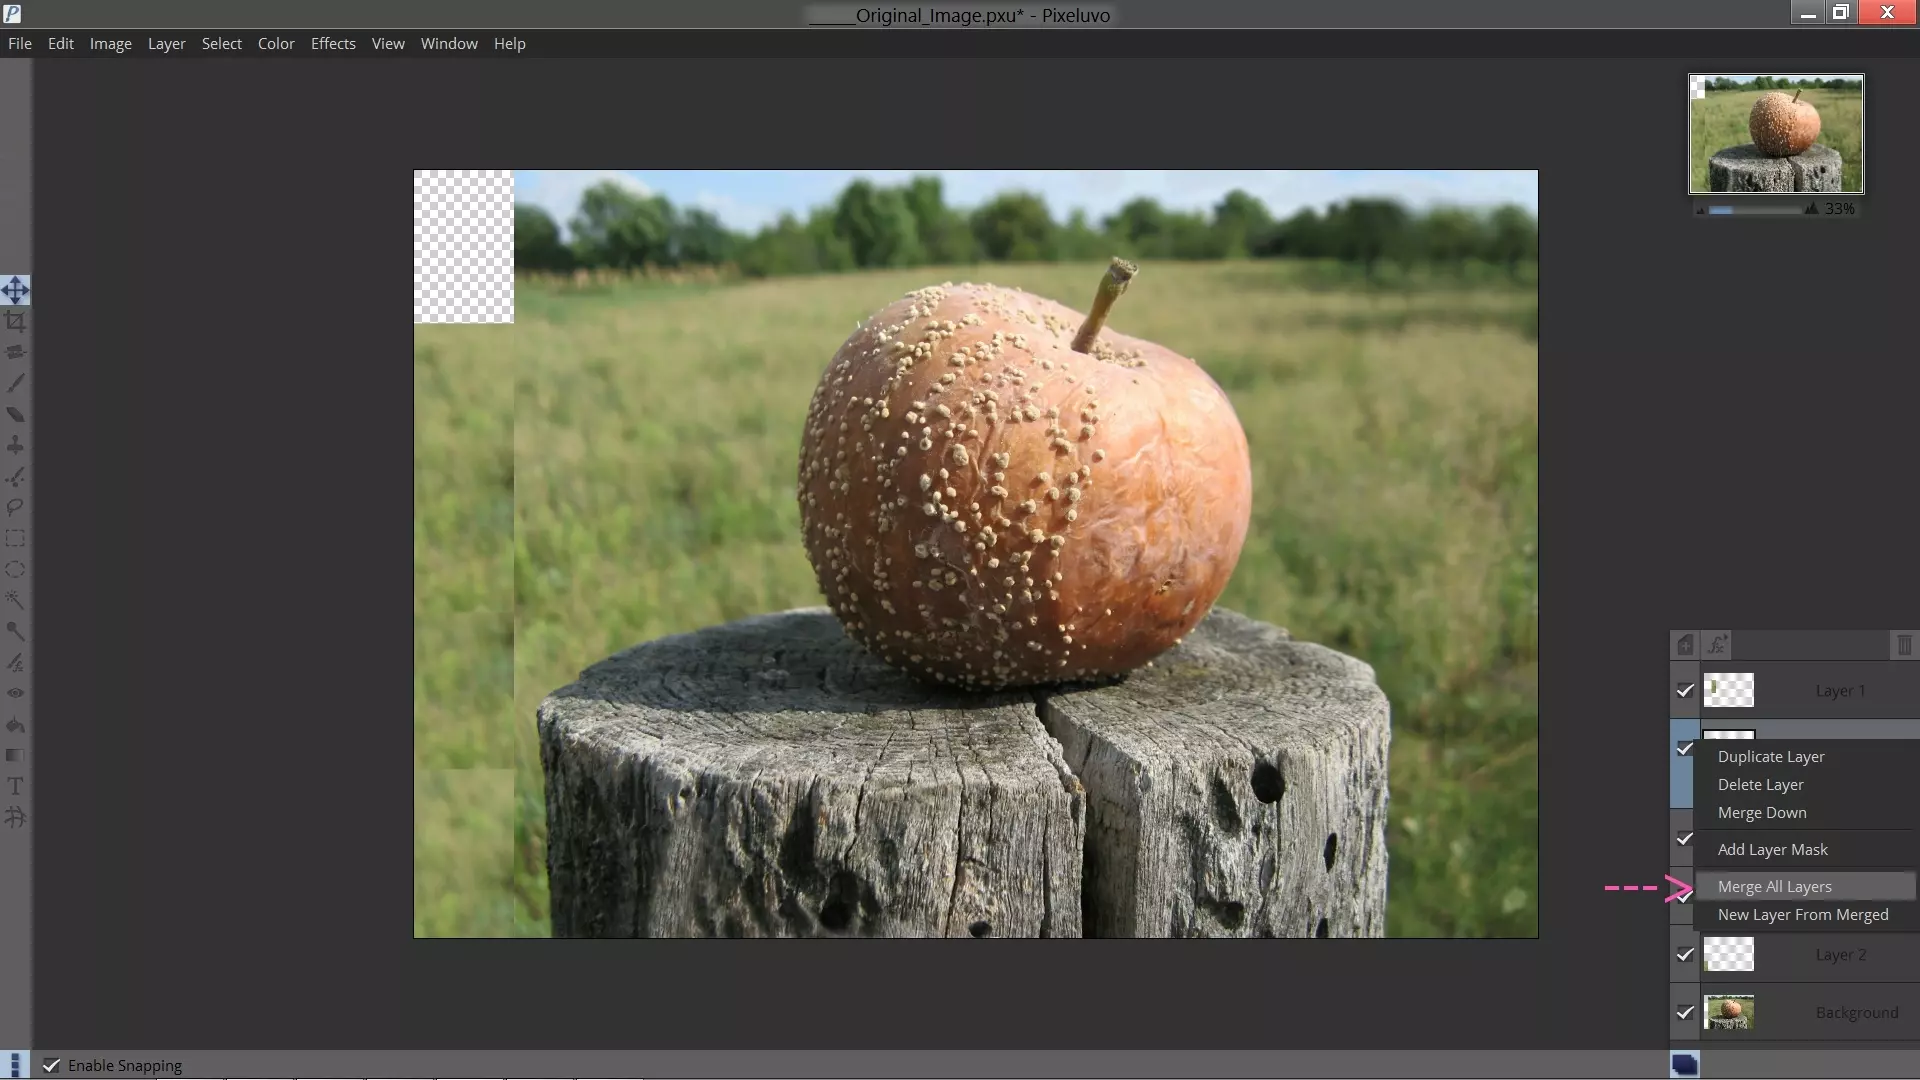Select the Text tool

(15, 787)
